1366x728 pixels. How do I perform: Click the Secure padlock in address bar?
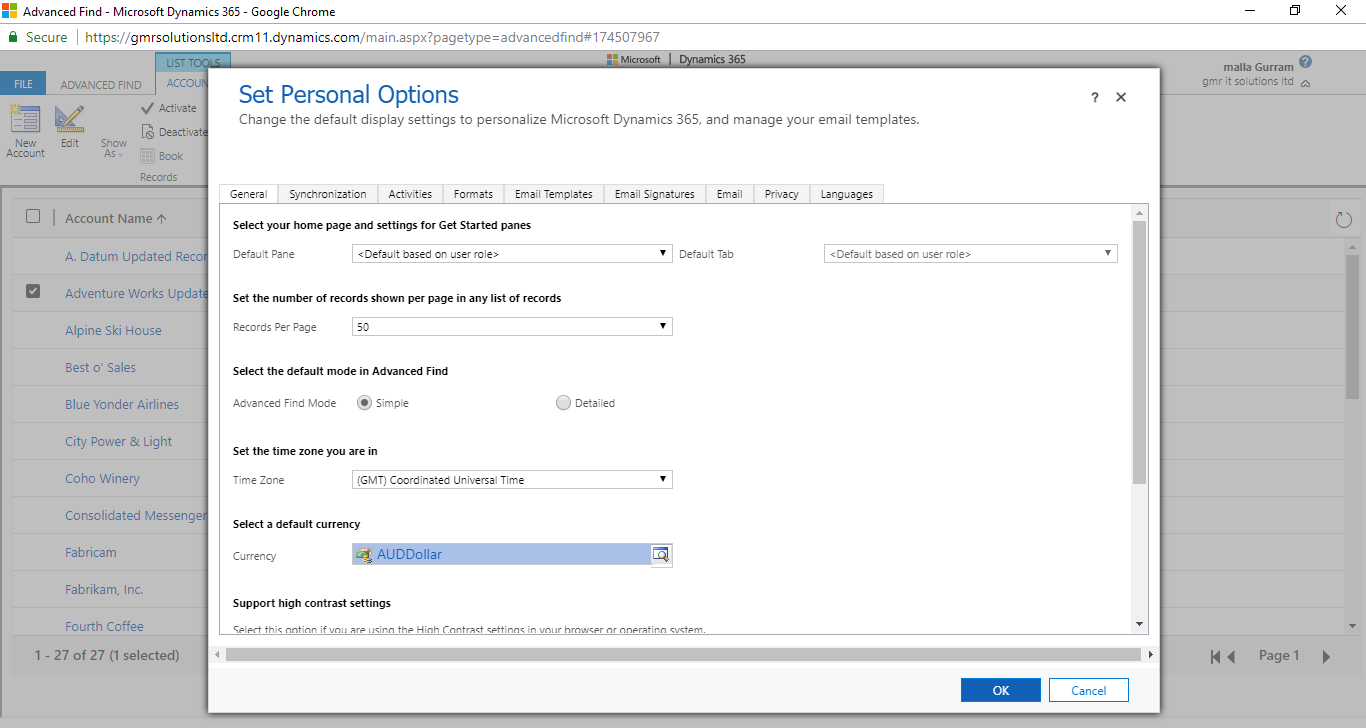[x=13, y=37]
